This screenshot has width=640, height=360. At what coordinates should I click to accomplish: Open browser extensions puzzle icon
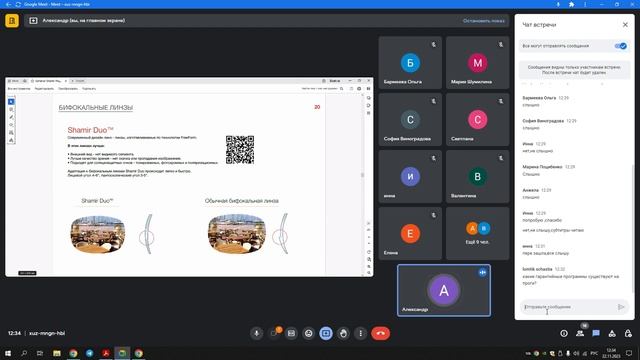tap(571, 4)
